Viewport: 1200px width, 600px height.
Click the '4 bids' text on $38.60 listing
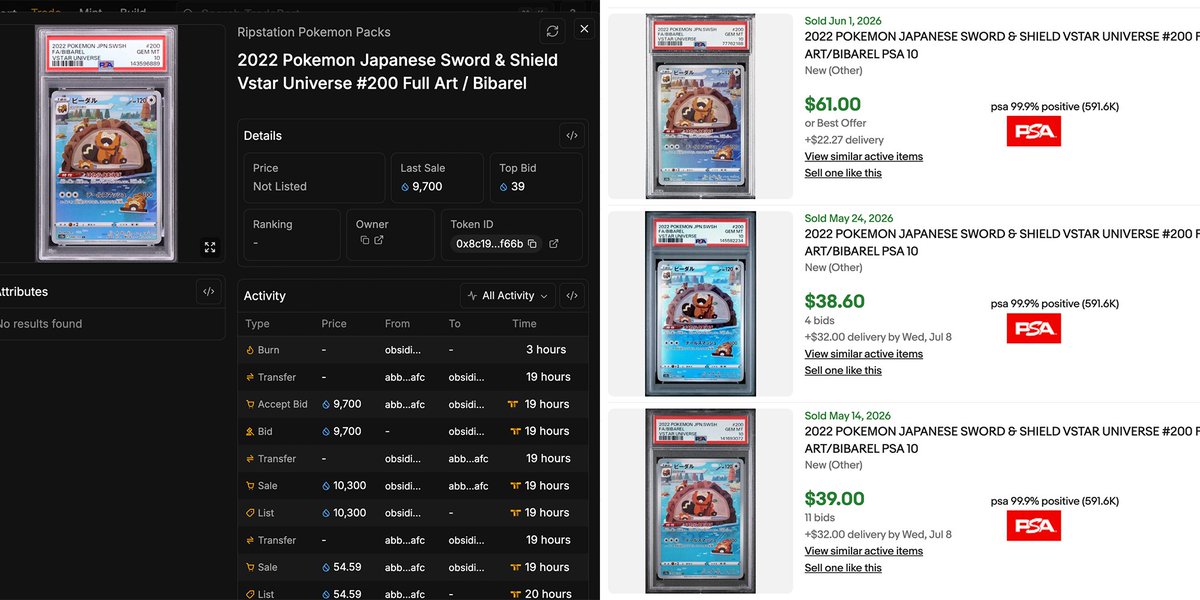tap(820, 320)
